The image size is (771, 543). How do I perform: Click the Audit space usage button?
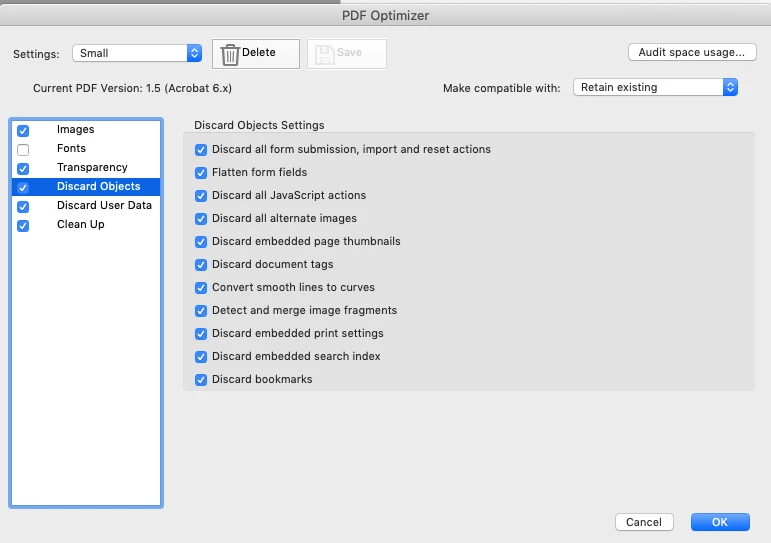[692, 52]
